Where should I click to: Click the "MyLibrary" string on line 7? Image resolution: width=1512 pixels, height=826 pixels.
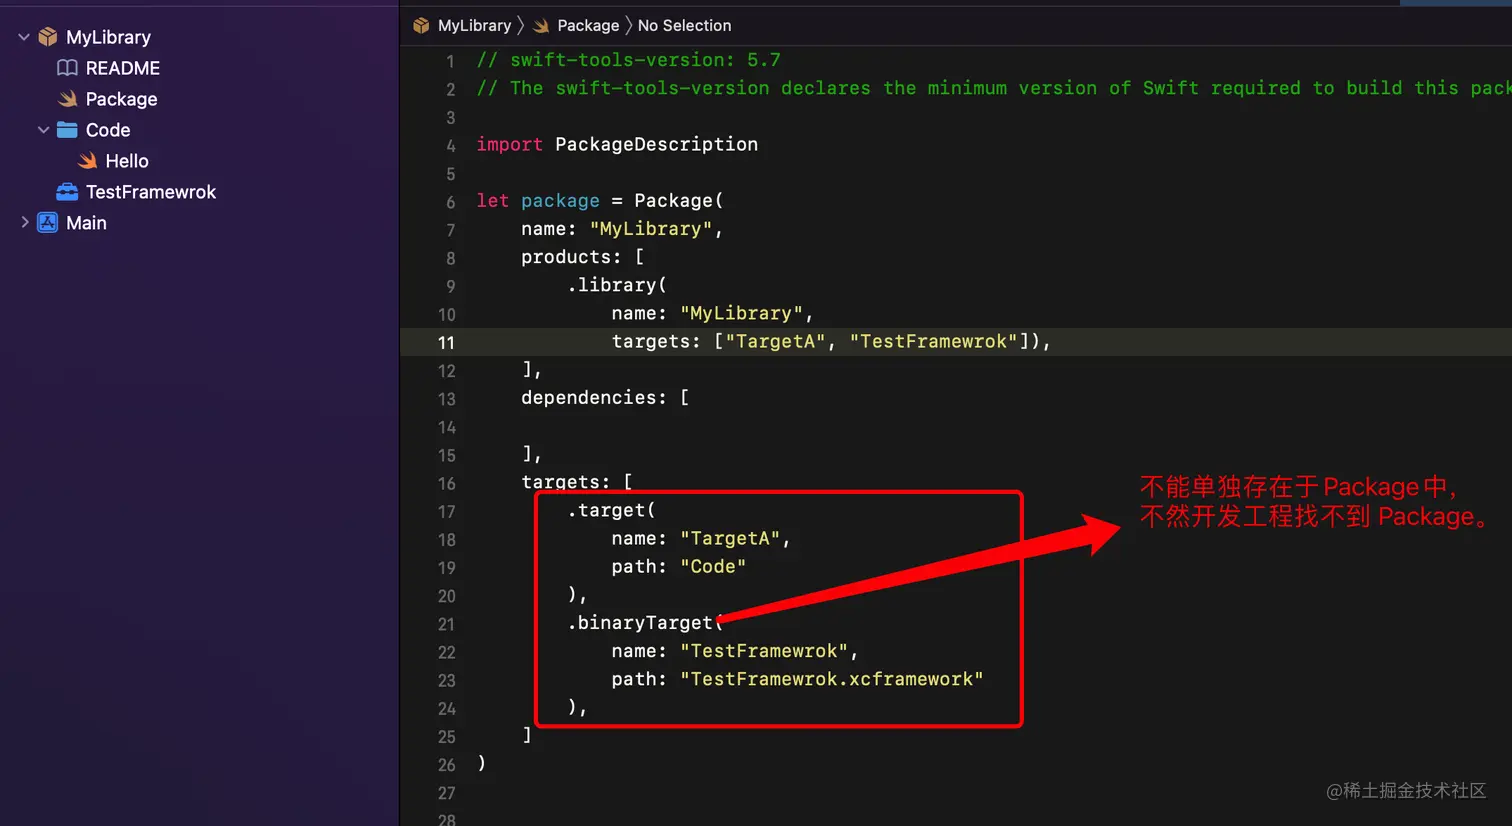point(651,229)
